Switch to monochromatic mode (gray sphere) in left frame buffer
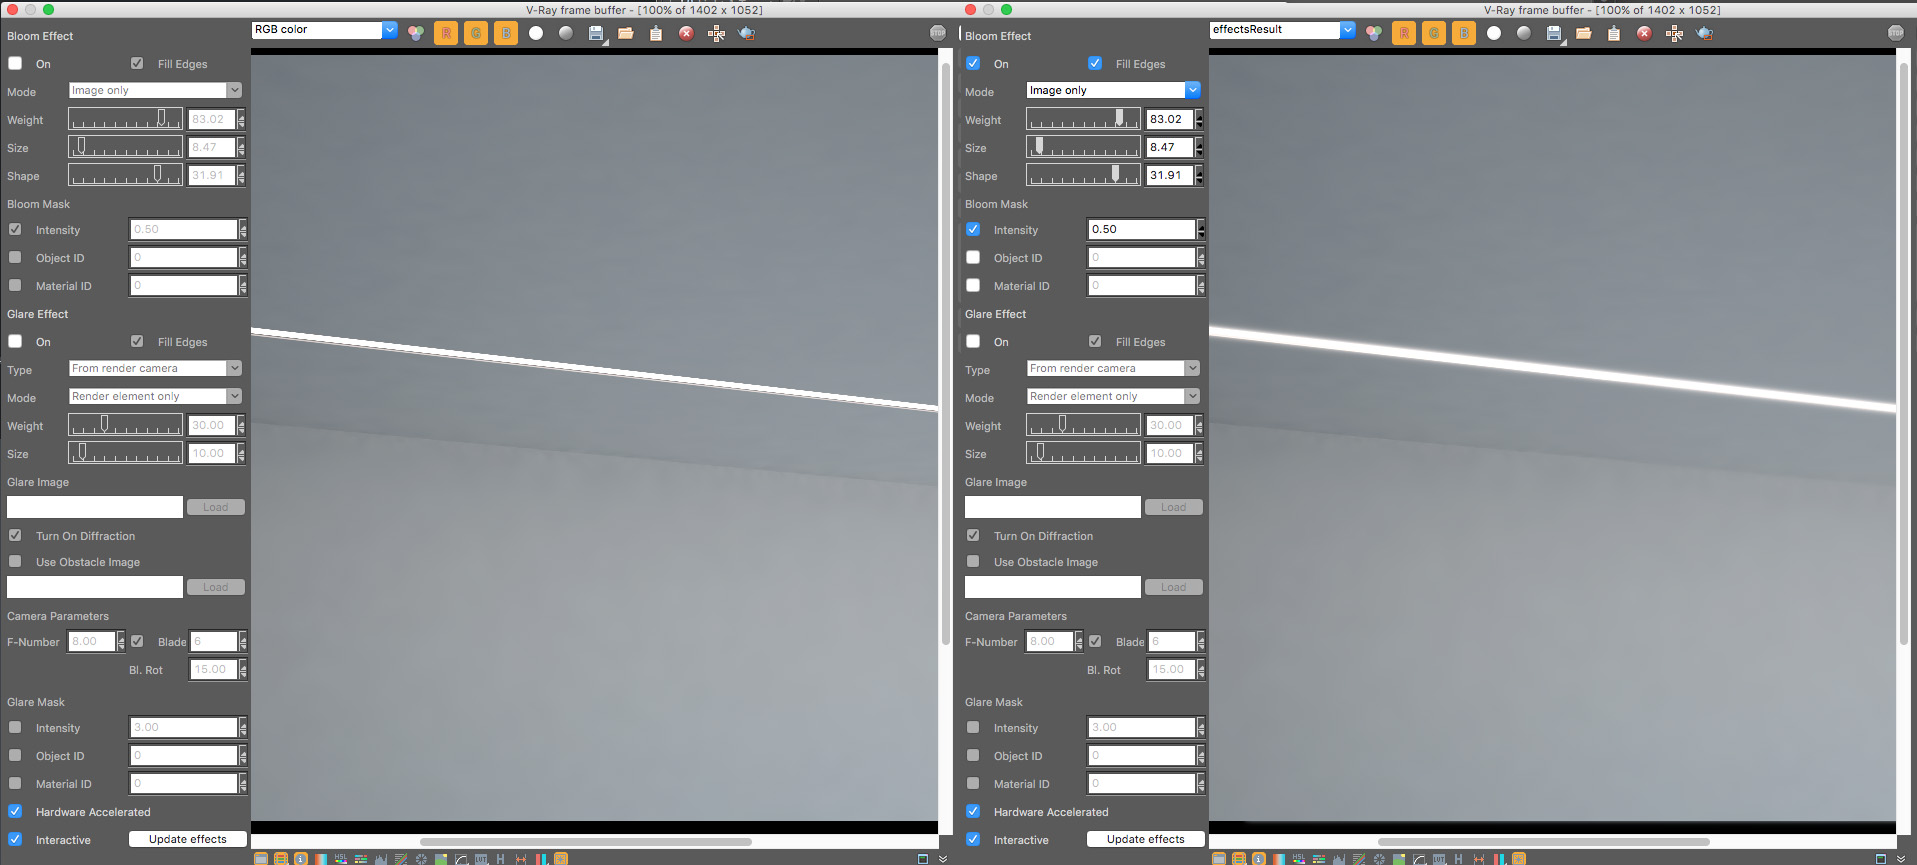Image resolution: width=1917 pixels, height=865 pixels. pos(566,33)
